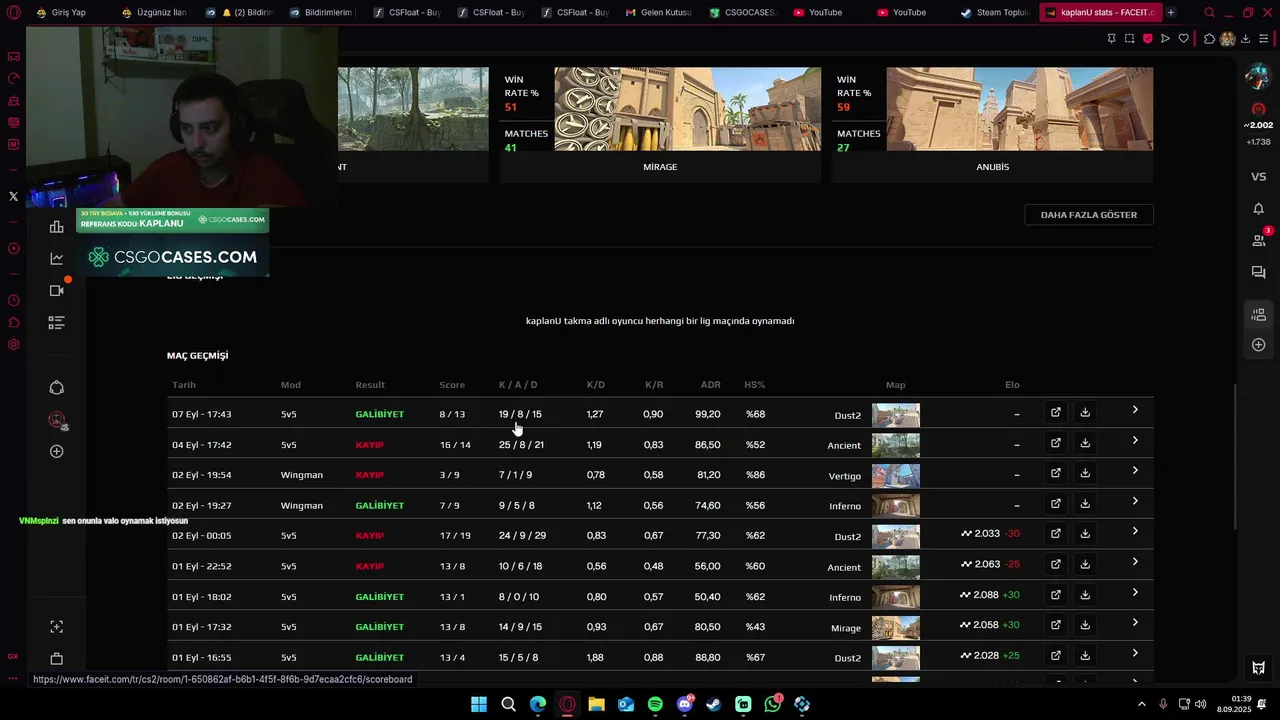The image size is (1280, 720).
Task: Click the plus circle in right sidebar
Action: tap(1258, 345)
